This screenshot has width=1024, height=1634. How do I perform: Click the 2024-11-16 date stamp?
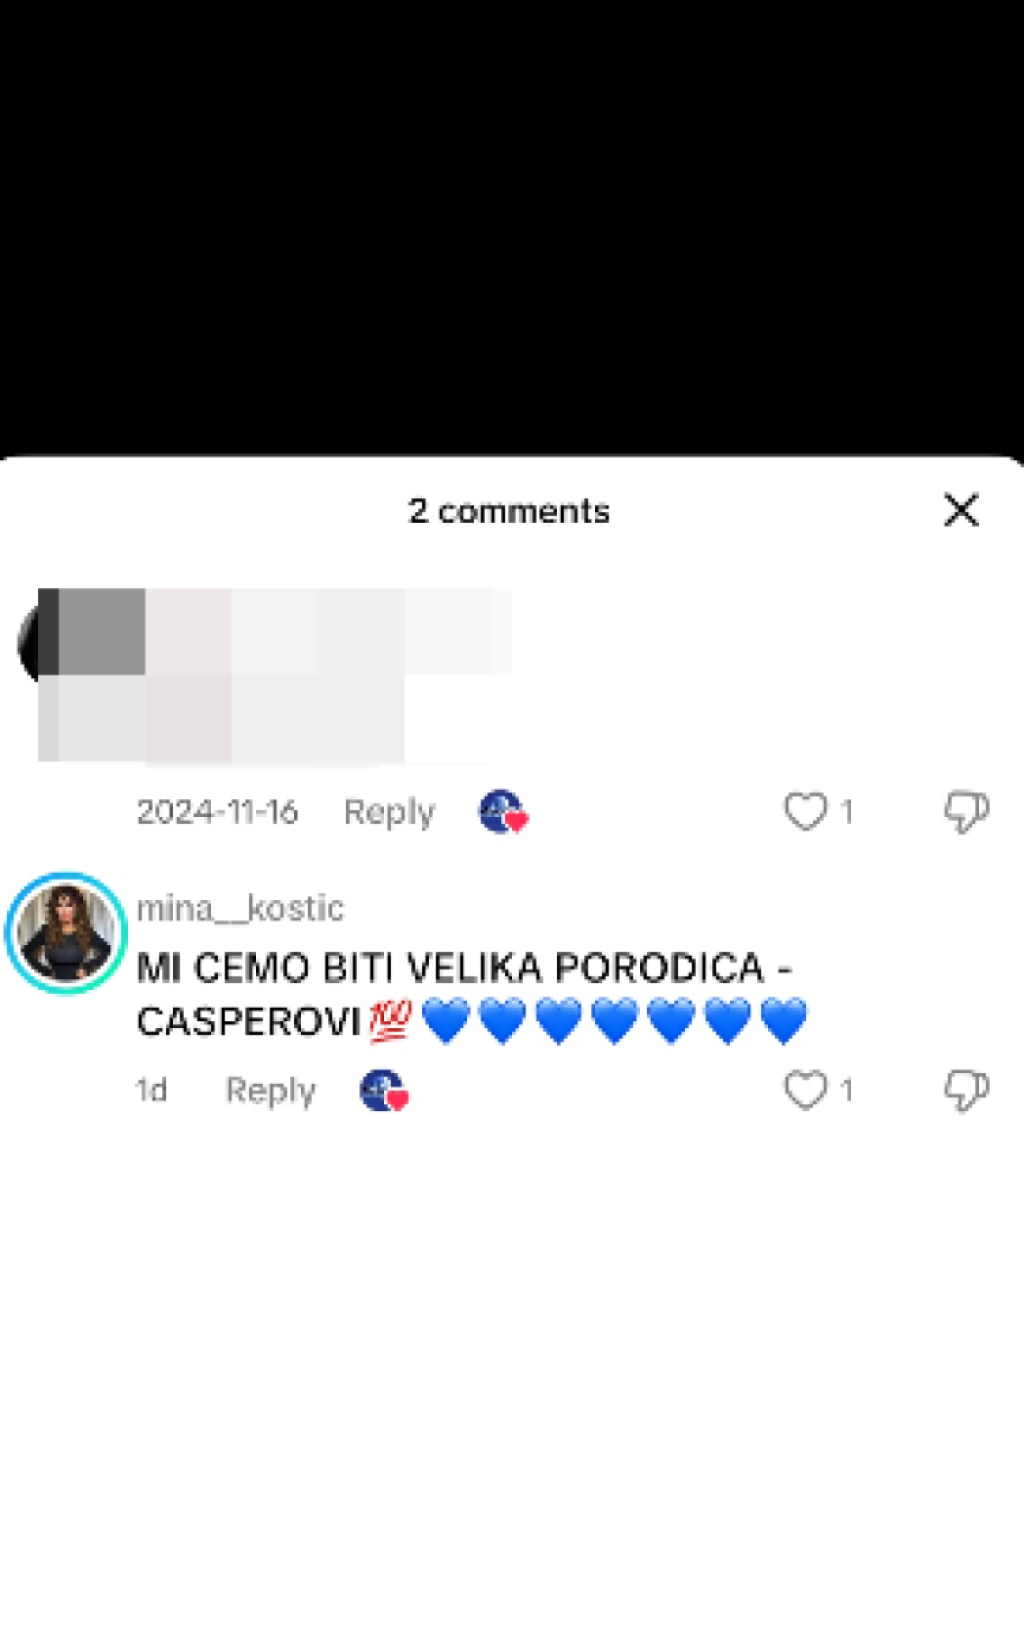(x=217, y=811)
